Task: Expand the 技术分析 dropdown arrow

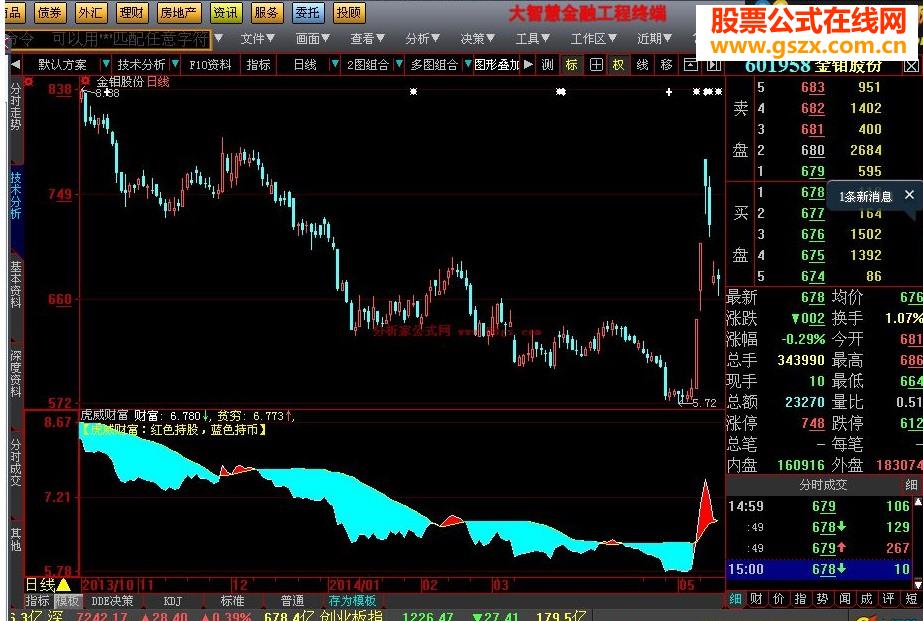Action: click(x=175, y=65)
